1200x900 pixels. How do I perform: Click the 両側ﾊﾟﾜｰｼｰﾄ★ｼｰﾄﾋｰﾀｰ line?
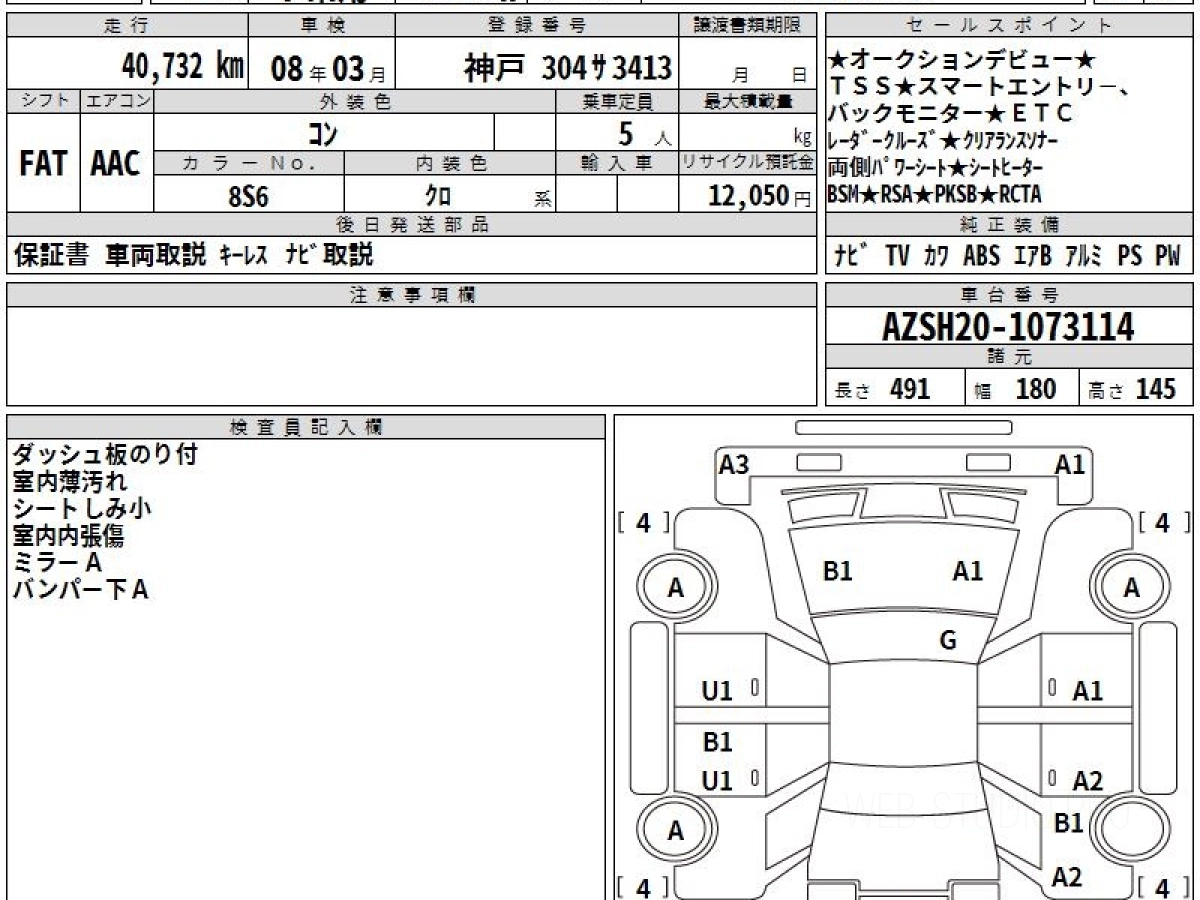[935, 167]
